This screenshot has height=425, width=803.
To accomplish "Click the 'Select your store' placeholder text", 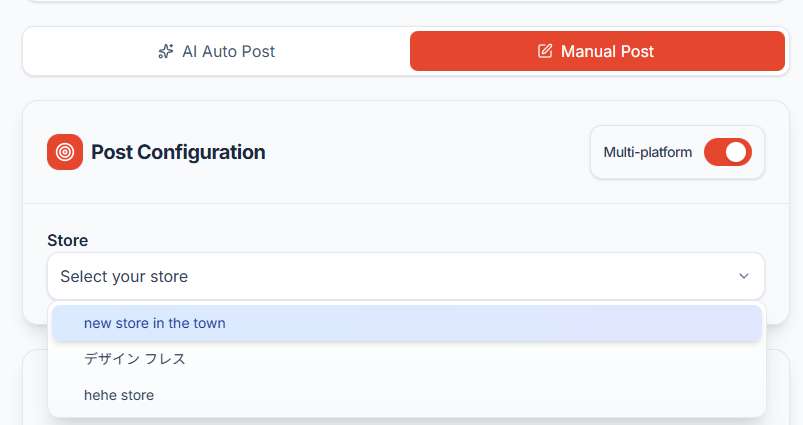I will [x=124, y=276].
